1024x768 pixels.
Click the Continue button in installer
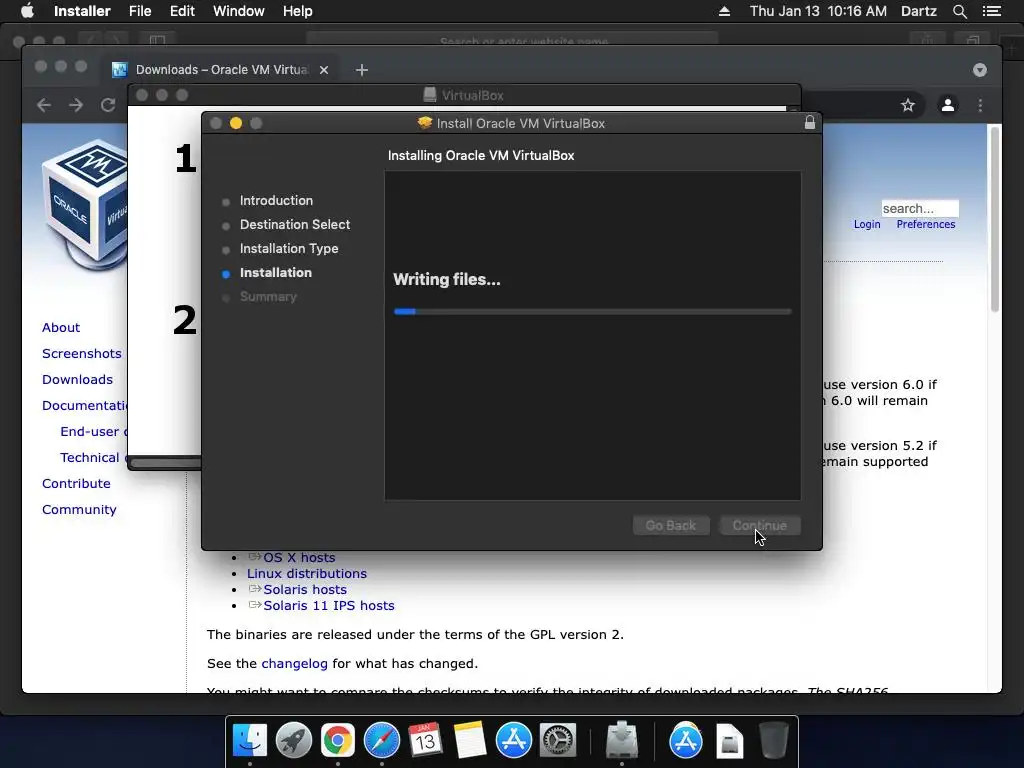(x=760, y=526)
